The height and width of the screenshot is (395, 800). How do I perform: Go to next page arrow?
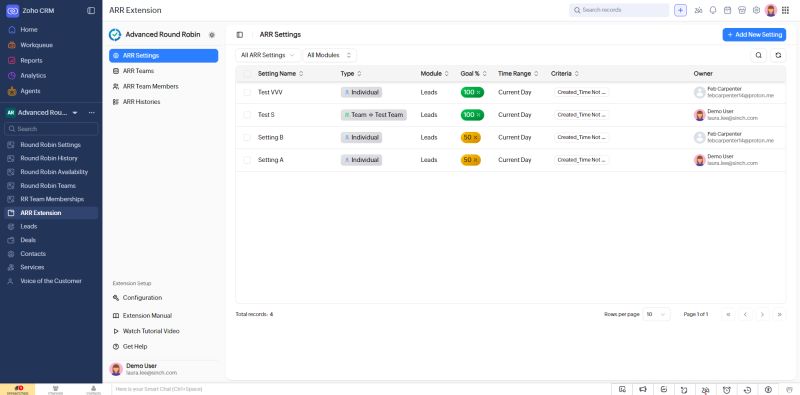762,314
